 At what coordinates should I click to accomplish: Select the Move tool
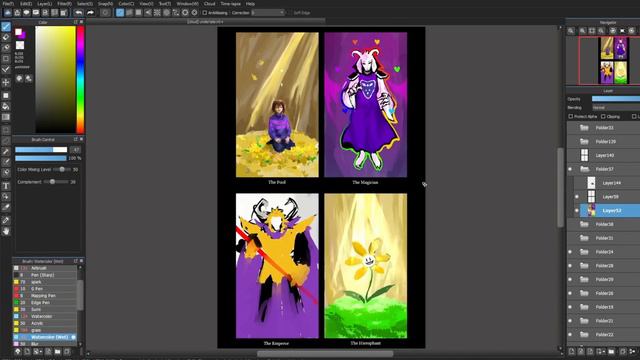(6, 82)
